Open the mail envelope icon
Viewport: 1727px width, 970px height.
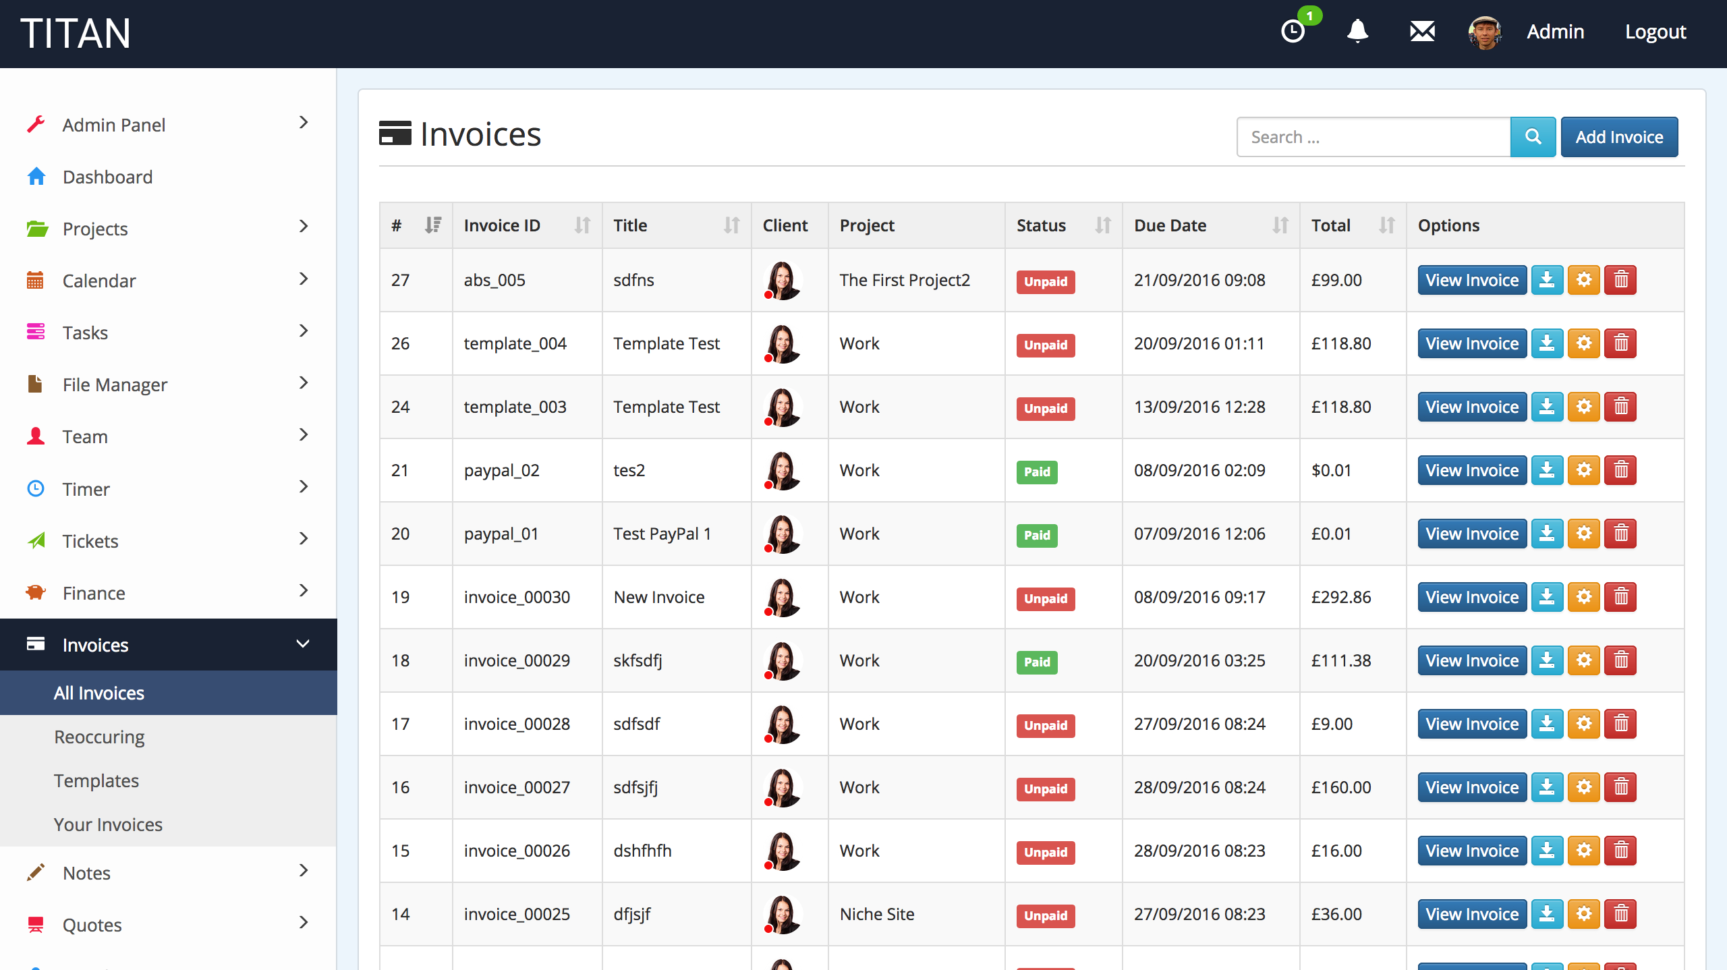tap(1422, 32)
